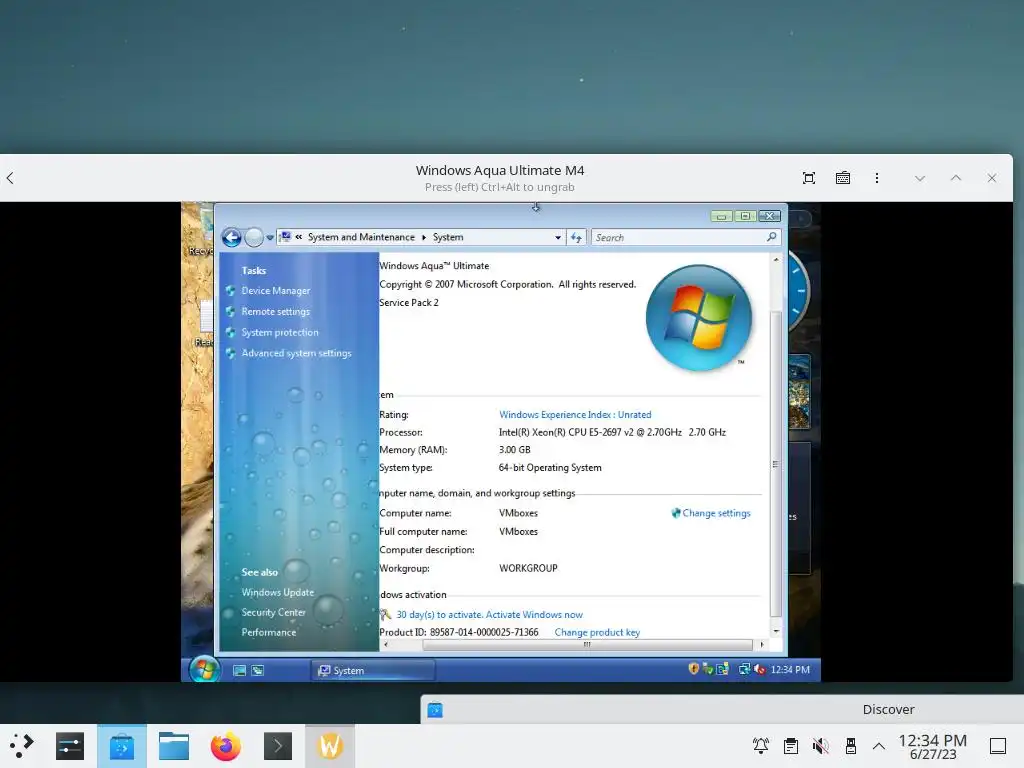Open the Dolphin file manager in the taskbar

click(174, 746)
